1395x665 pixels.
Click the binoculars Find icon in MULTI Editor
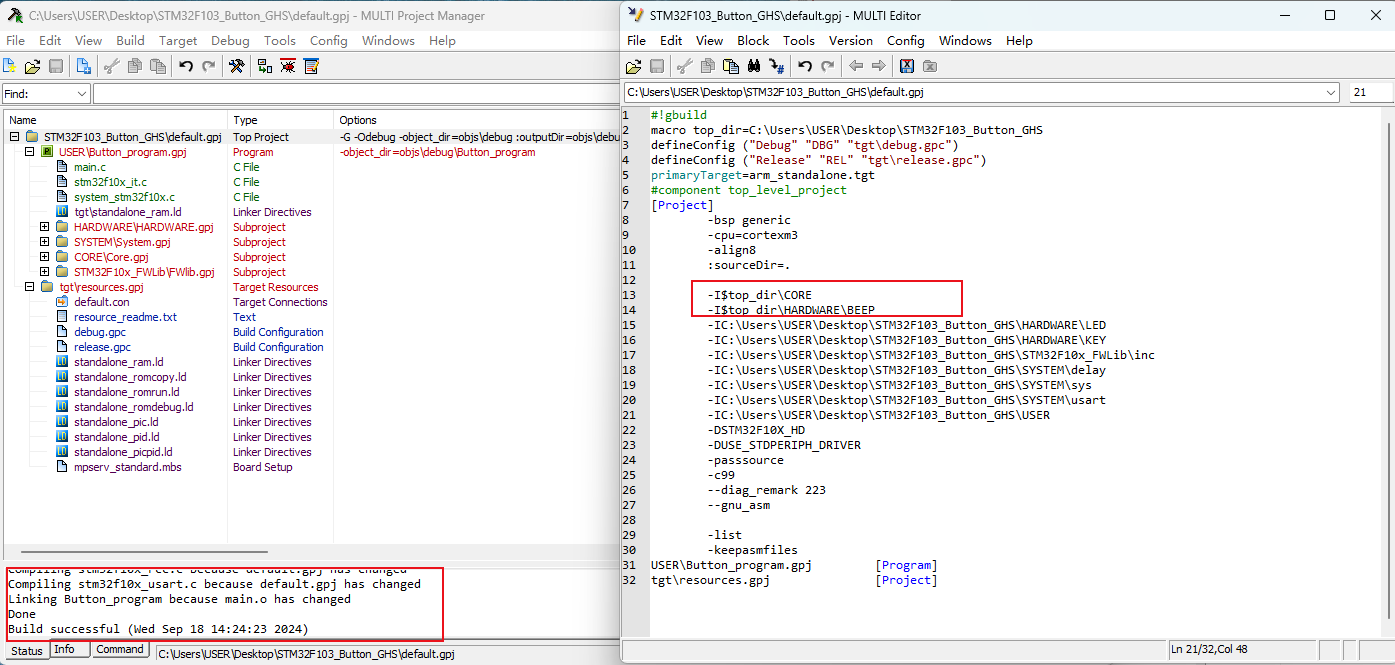pos(754,66)
